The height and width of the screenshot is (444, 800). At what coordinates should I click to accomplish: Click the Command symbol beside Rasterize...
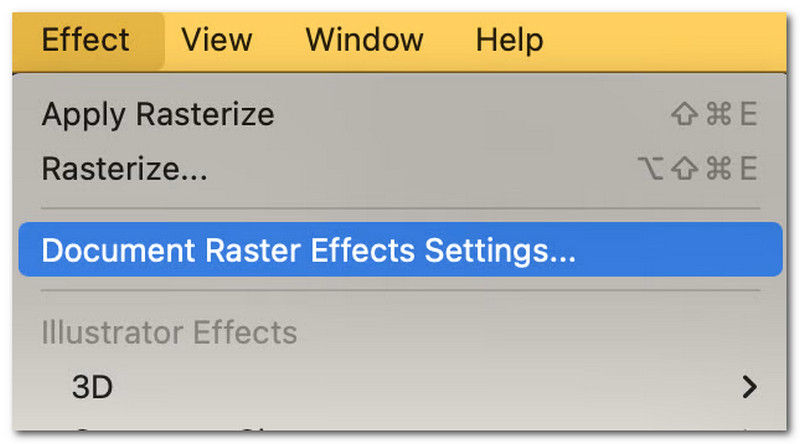[x=718, y=169]
